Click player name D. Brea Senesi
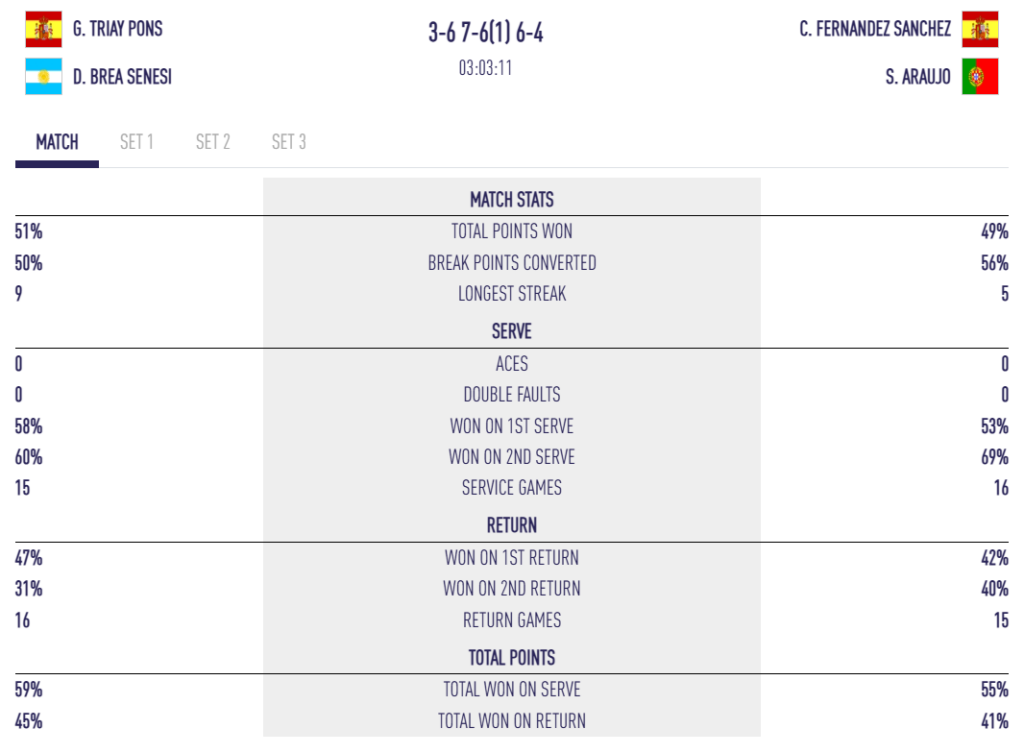The image size is (1024, 753). click(122, 76)
